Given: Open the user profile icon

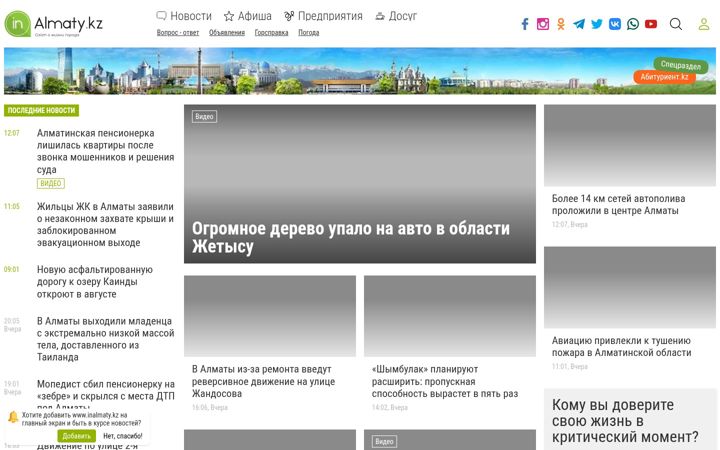Looking at the screenshot, I should click(x=704, y=24).
